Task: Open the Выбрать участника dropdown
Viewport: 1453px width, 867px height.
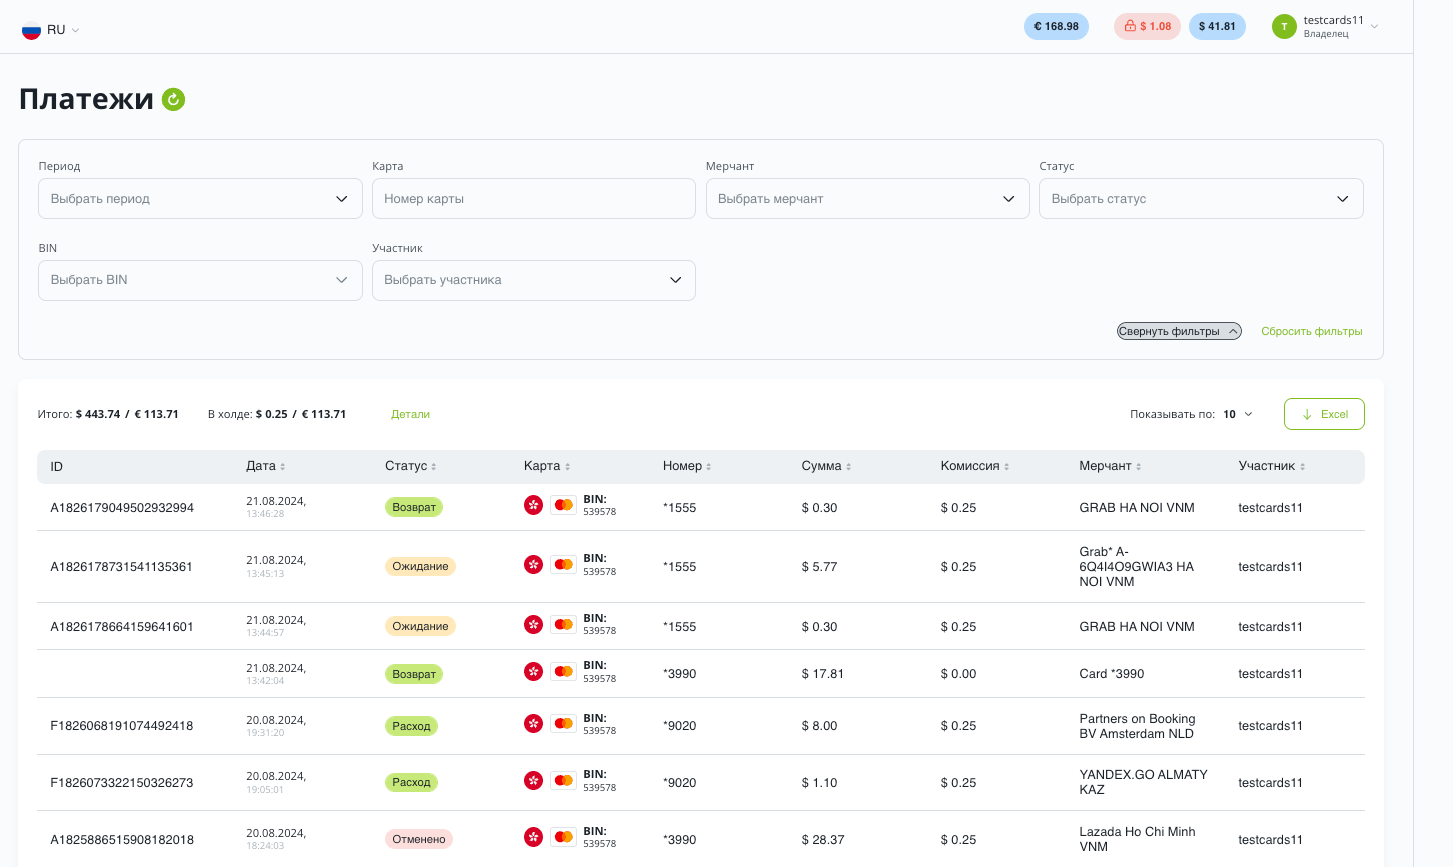Action: [533, 280]
